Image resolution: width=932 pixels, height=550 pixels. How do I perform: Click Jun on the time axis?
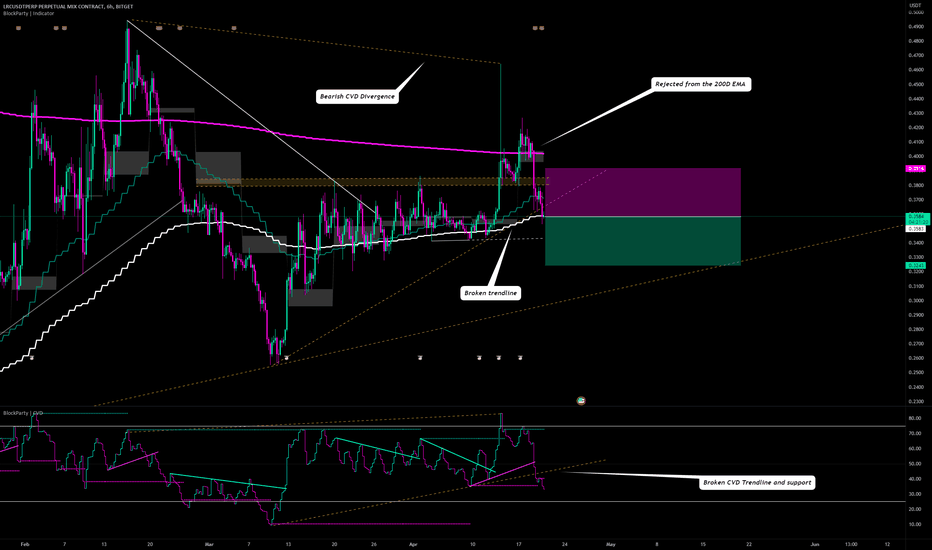tap(815, 544)
